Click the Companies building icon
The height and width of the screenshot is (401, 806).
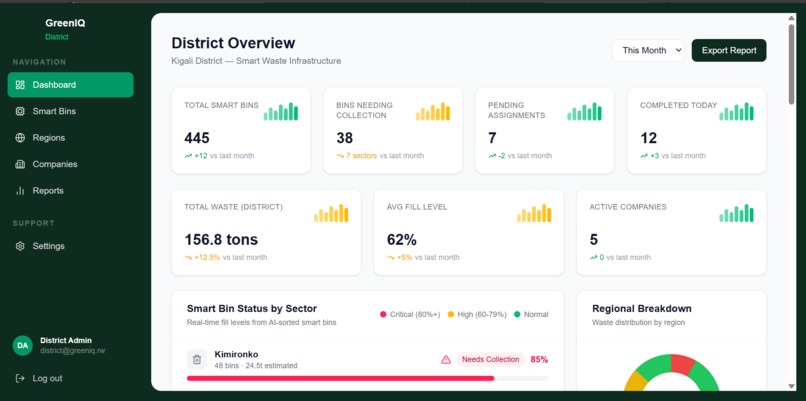20,164
